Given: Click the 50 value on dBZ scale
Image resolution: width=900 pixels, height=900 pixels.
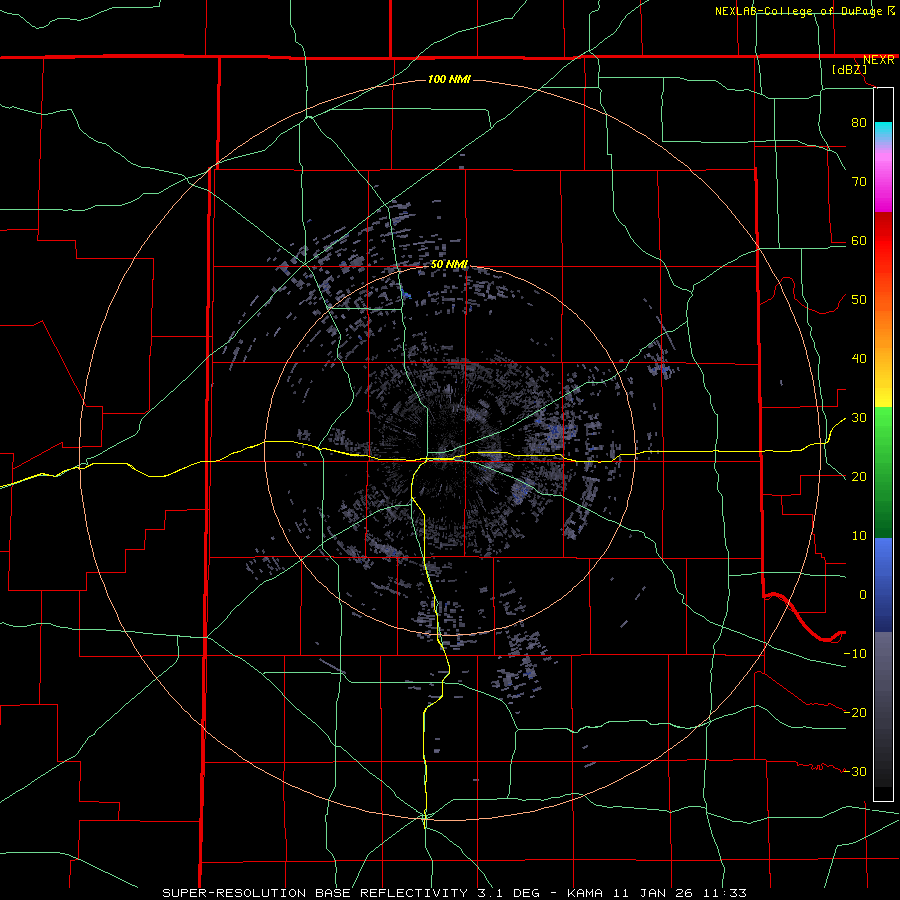Looking at the screenshot, I should click(859, 300).
